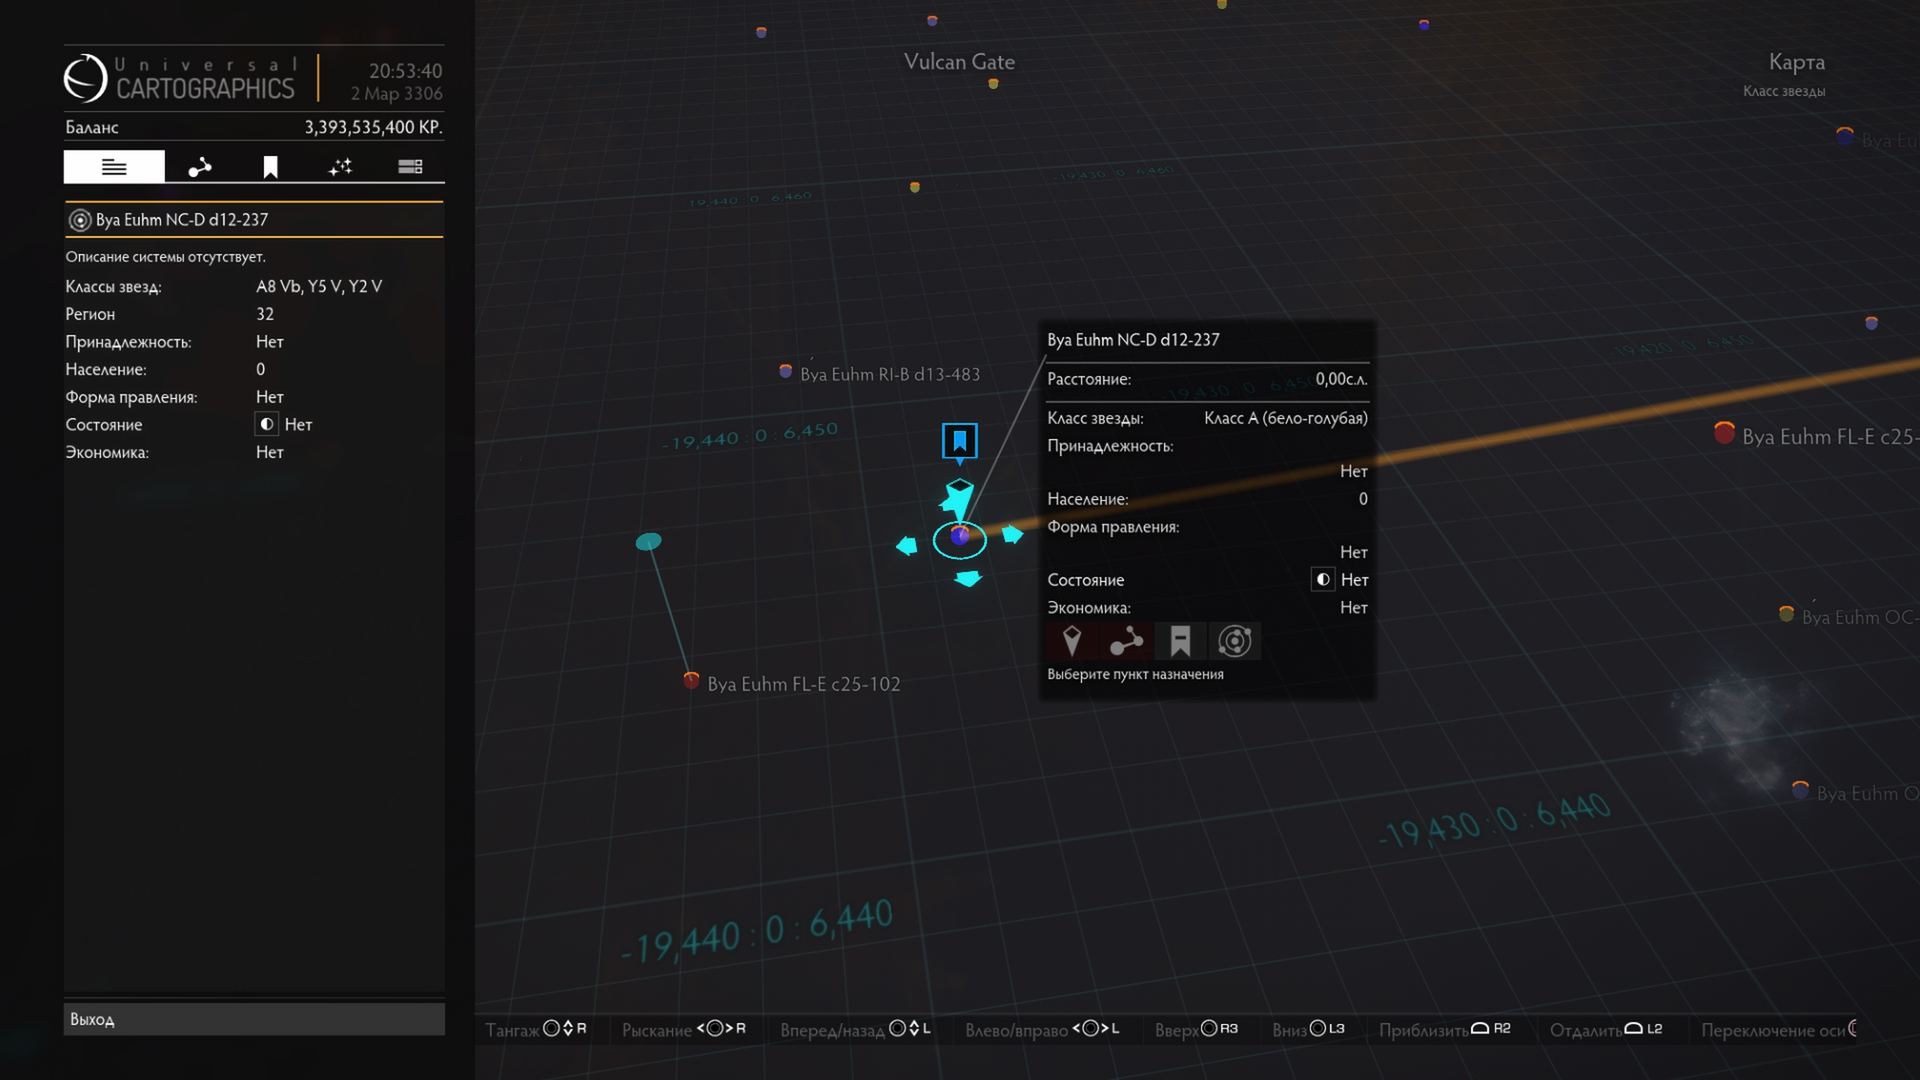Viewport: 1920px width, 1080px height.
Task: Click the Отдалить L2 control hint
Action: (1606, 1029)
